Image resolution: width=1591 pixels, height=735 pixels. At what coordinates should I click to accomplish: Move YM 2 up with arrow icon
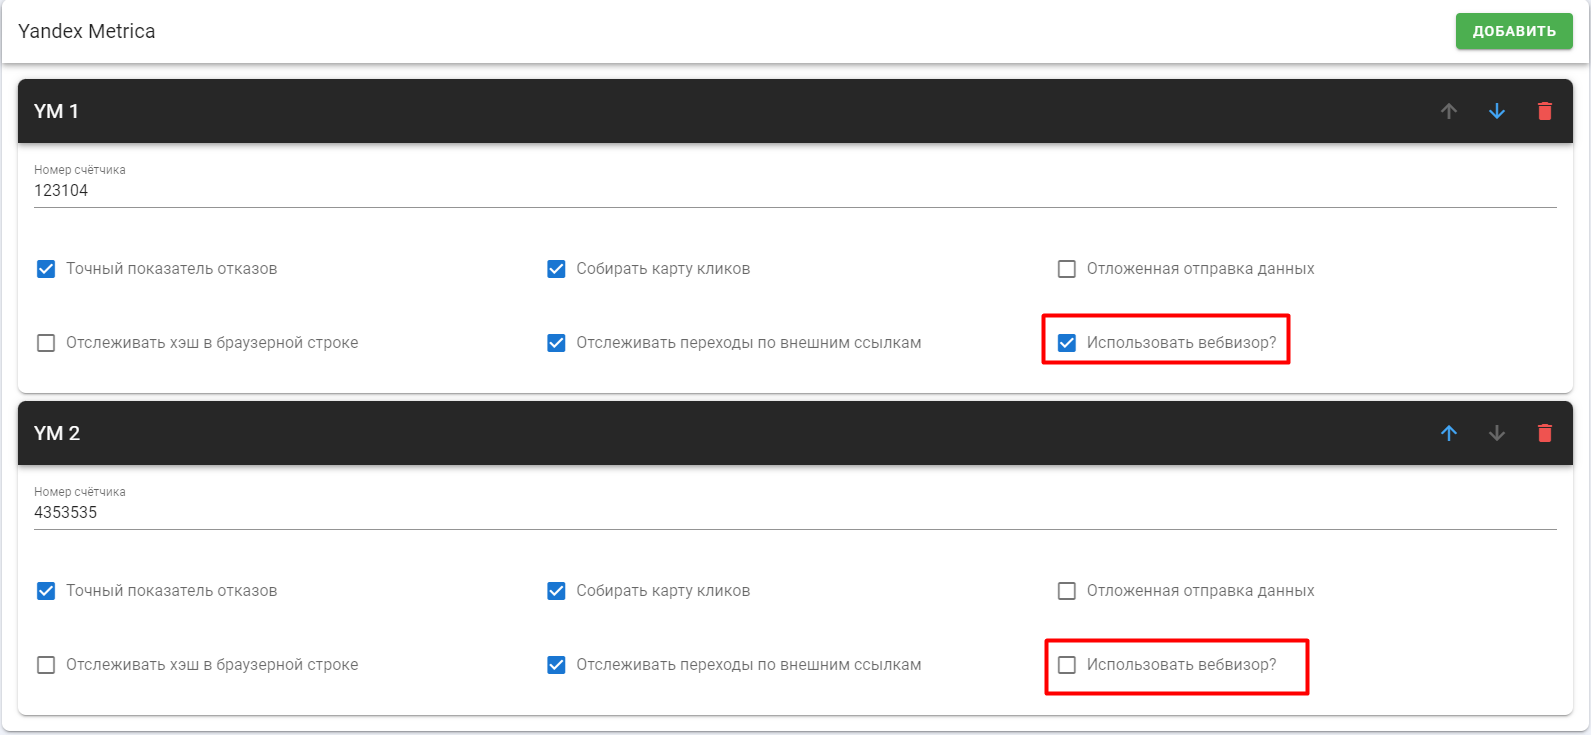(x=1449, y=433)
